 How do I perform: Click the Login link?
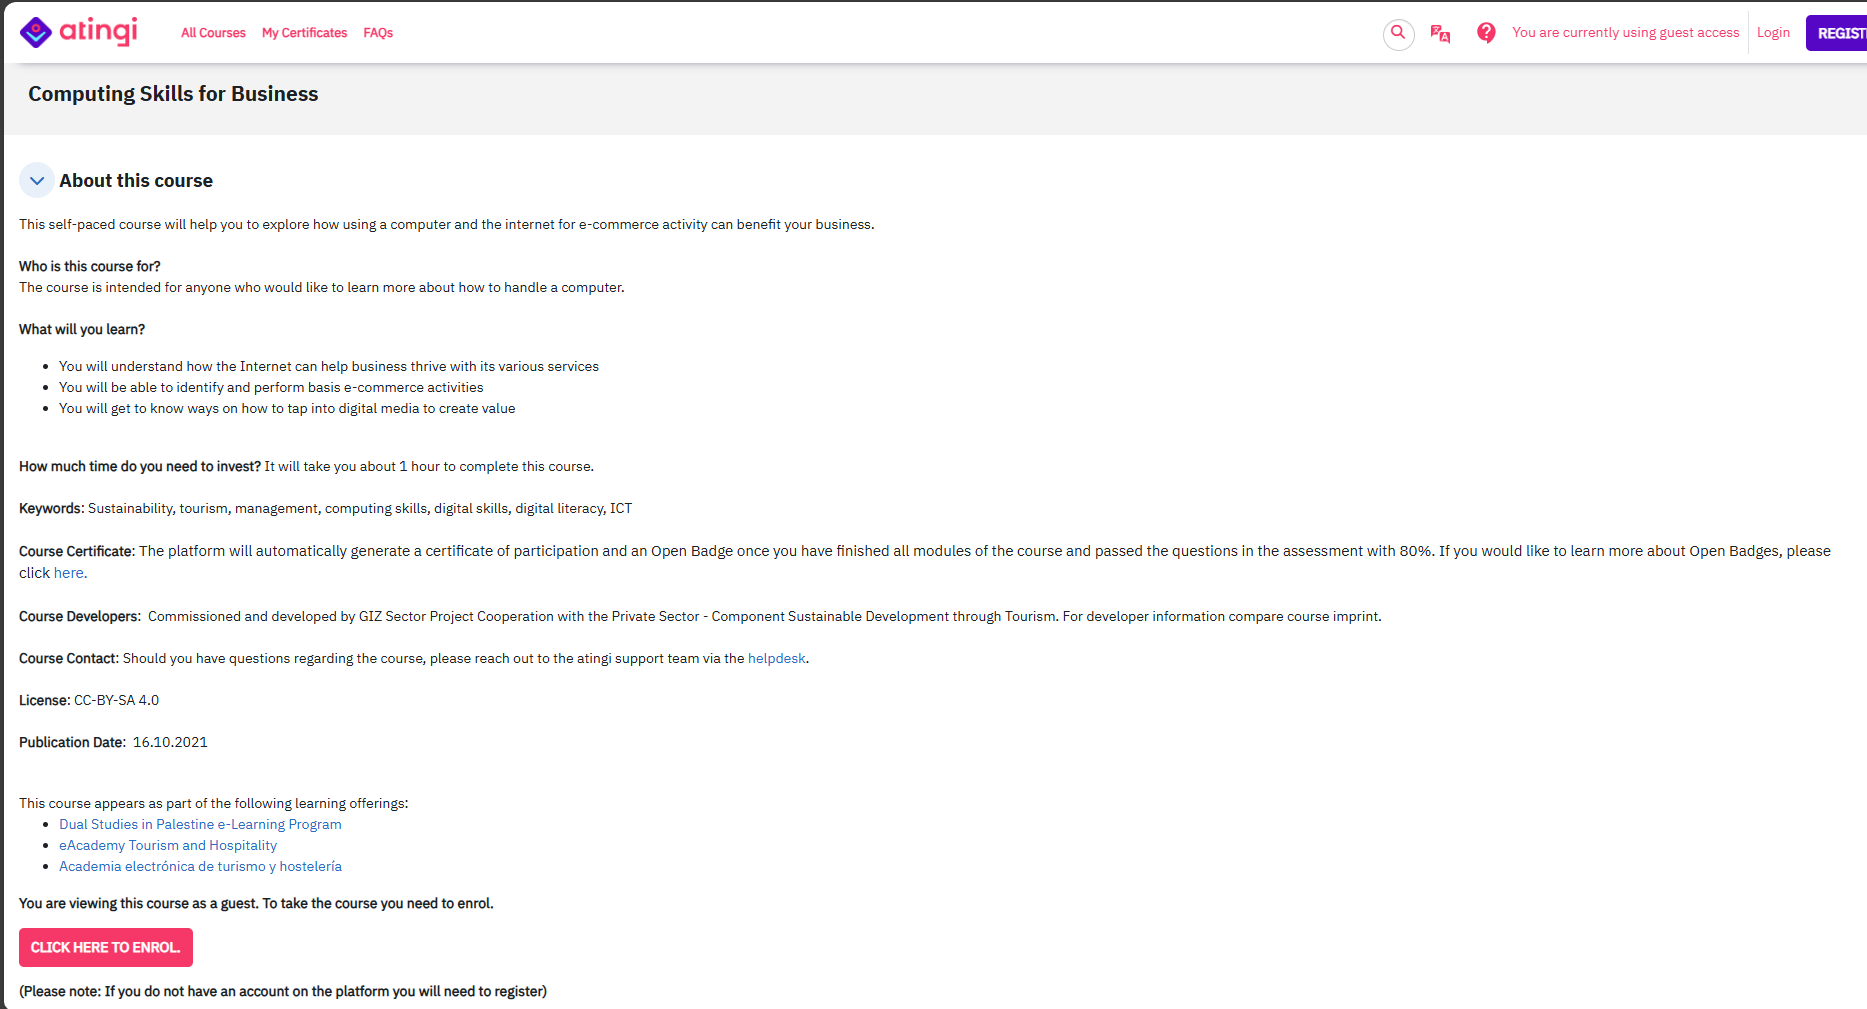coord(1773,33)
